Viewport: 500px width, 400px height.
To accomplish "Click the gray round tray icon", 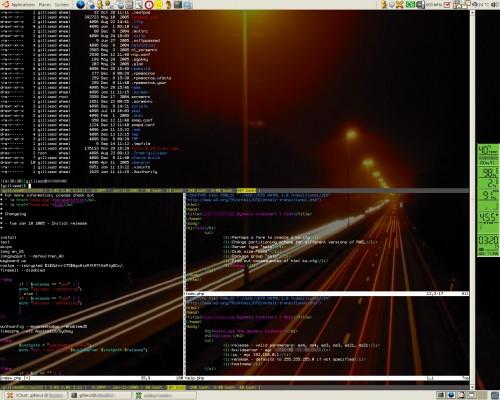I will [391, 5].
